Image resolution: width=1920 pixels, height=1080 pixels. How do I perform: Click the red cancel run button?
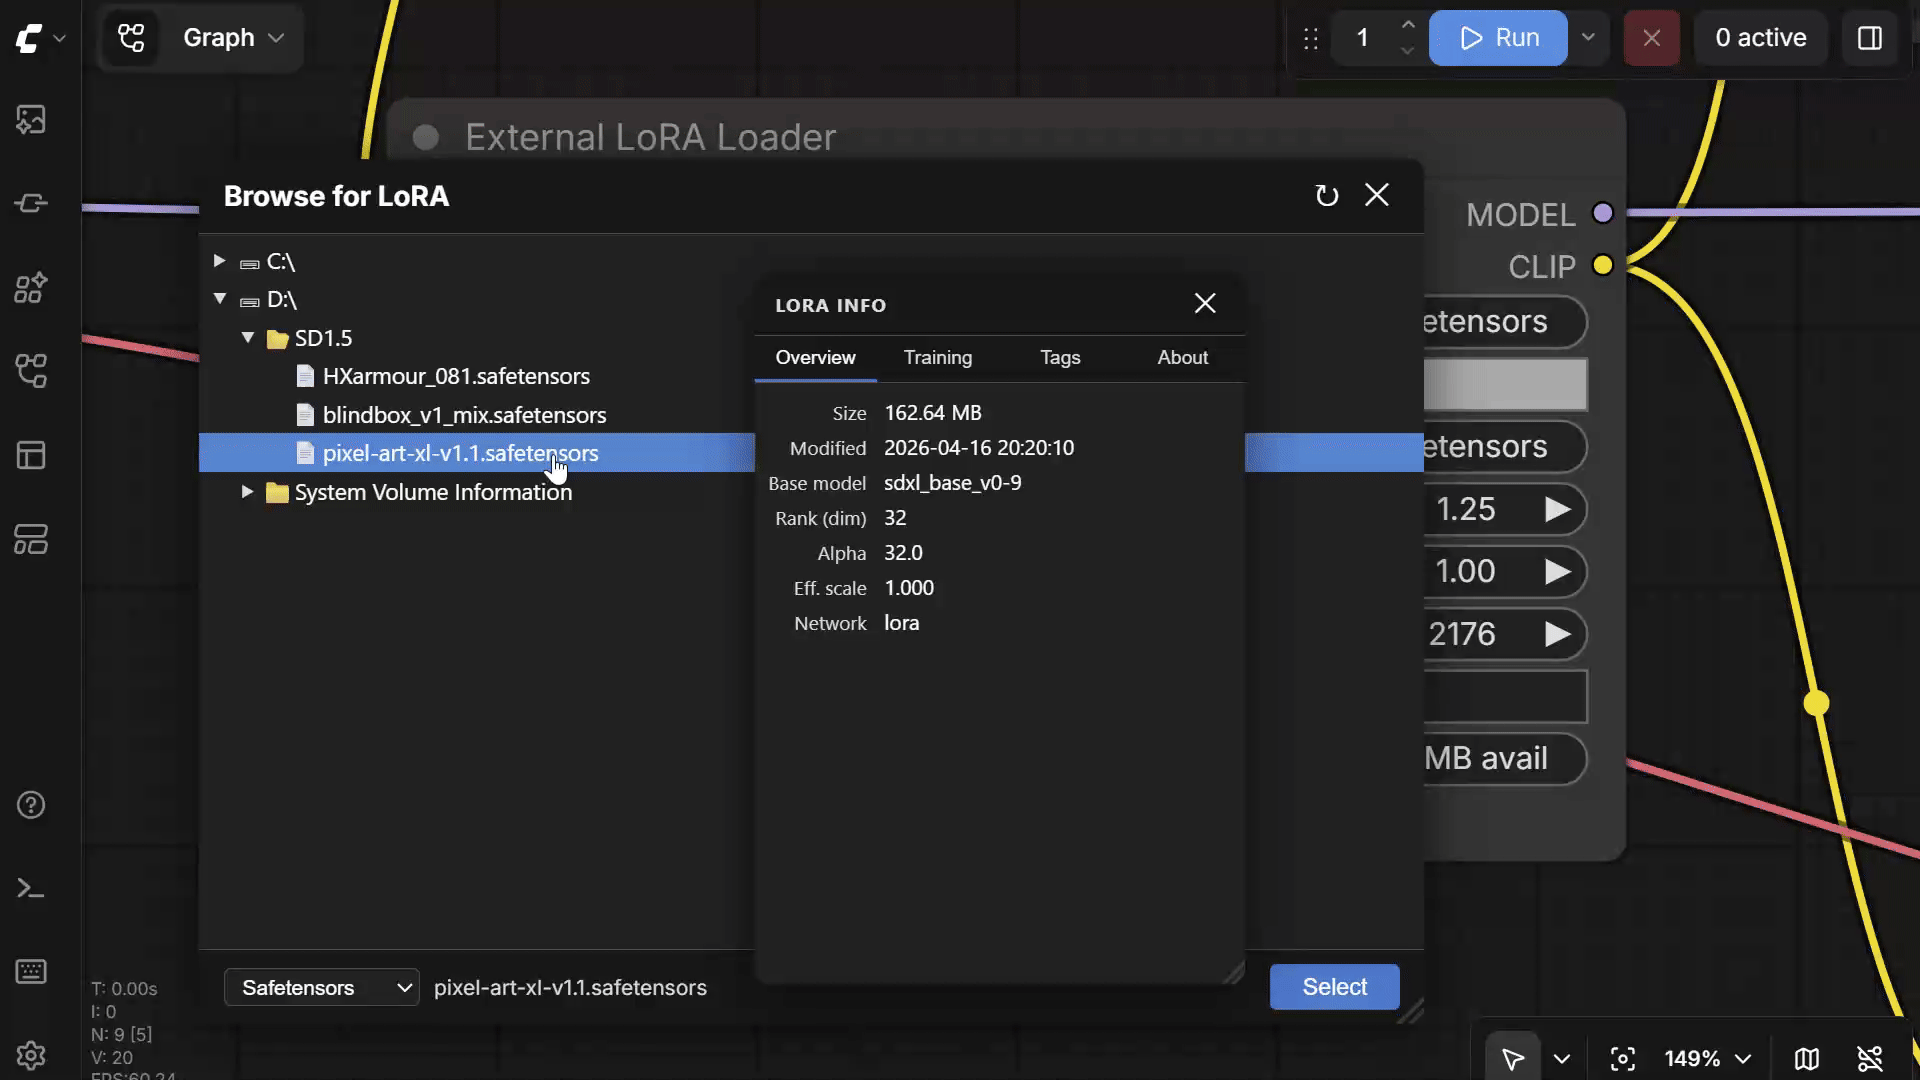(x=1652, y=38)
